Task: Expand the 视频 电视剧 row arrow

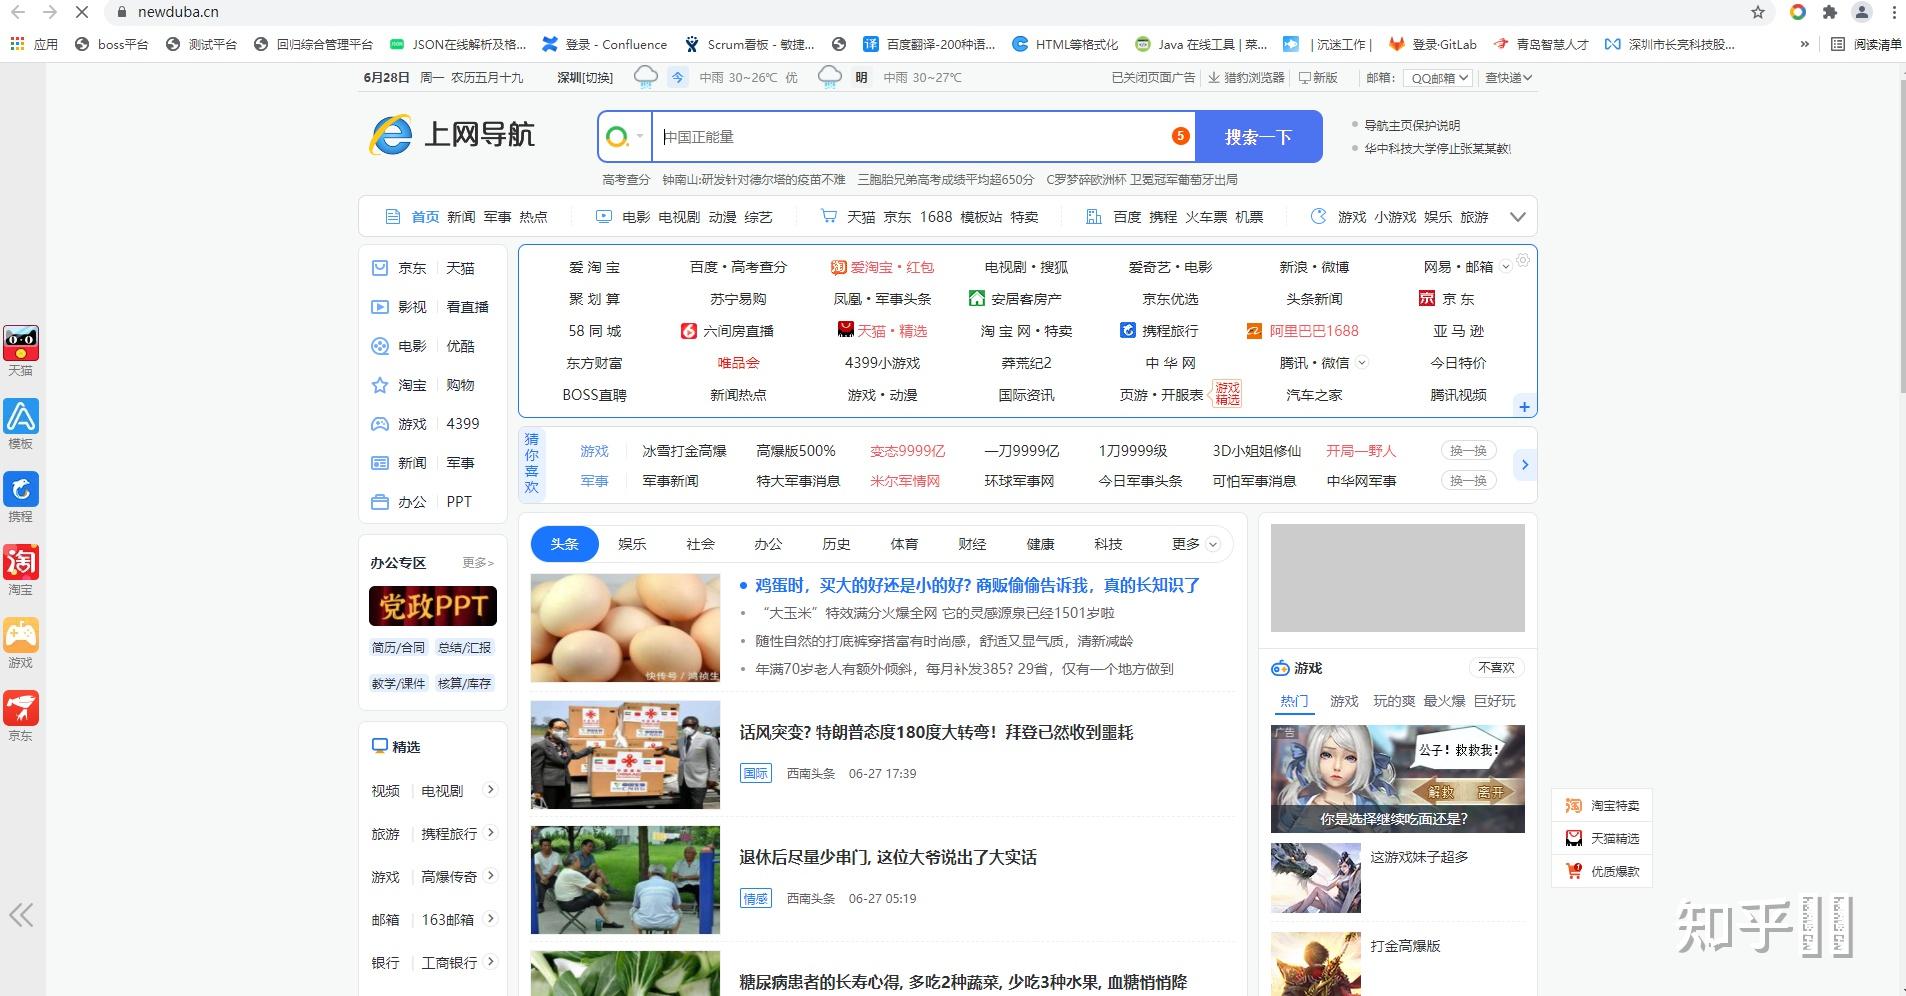Action: pyautogui.click(x=490, y=790)
